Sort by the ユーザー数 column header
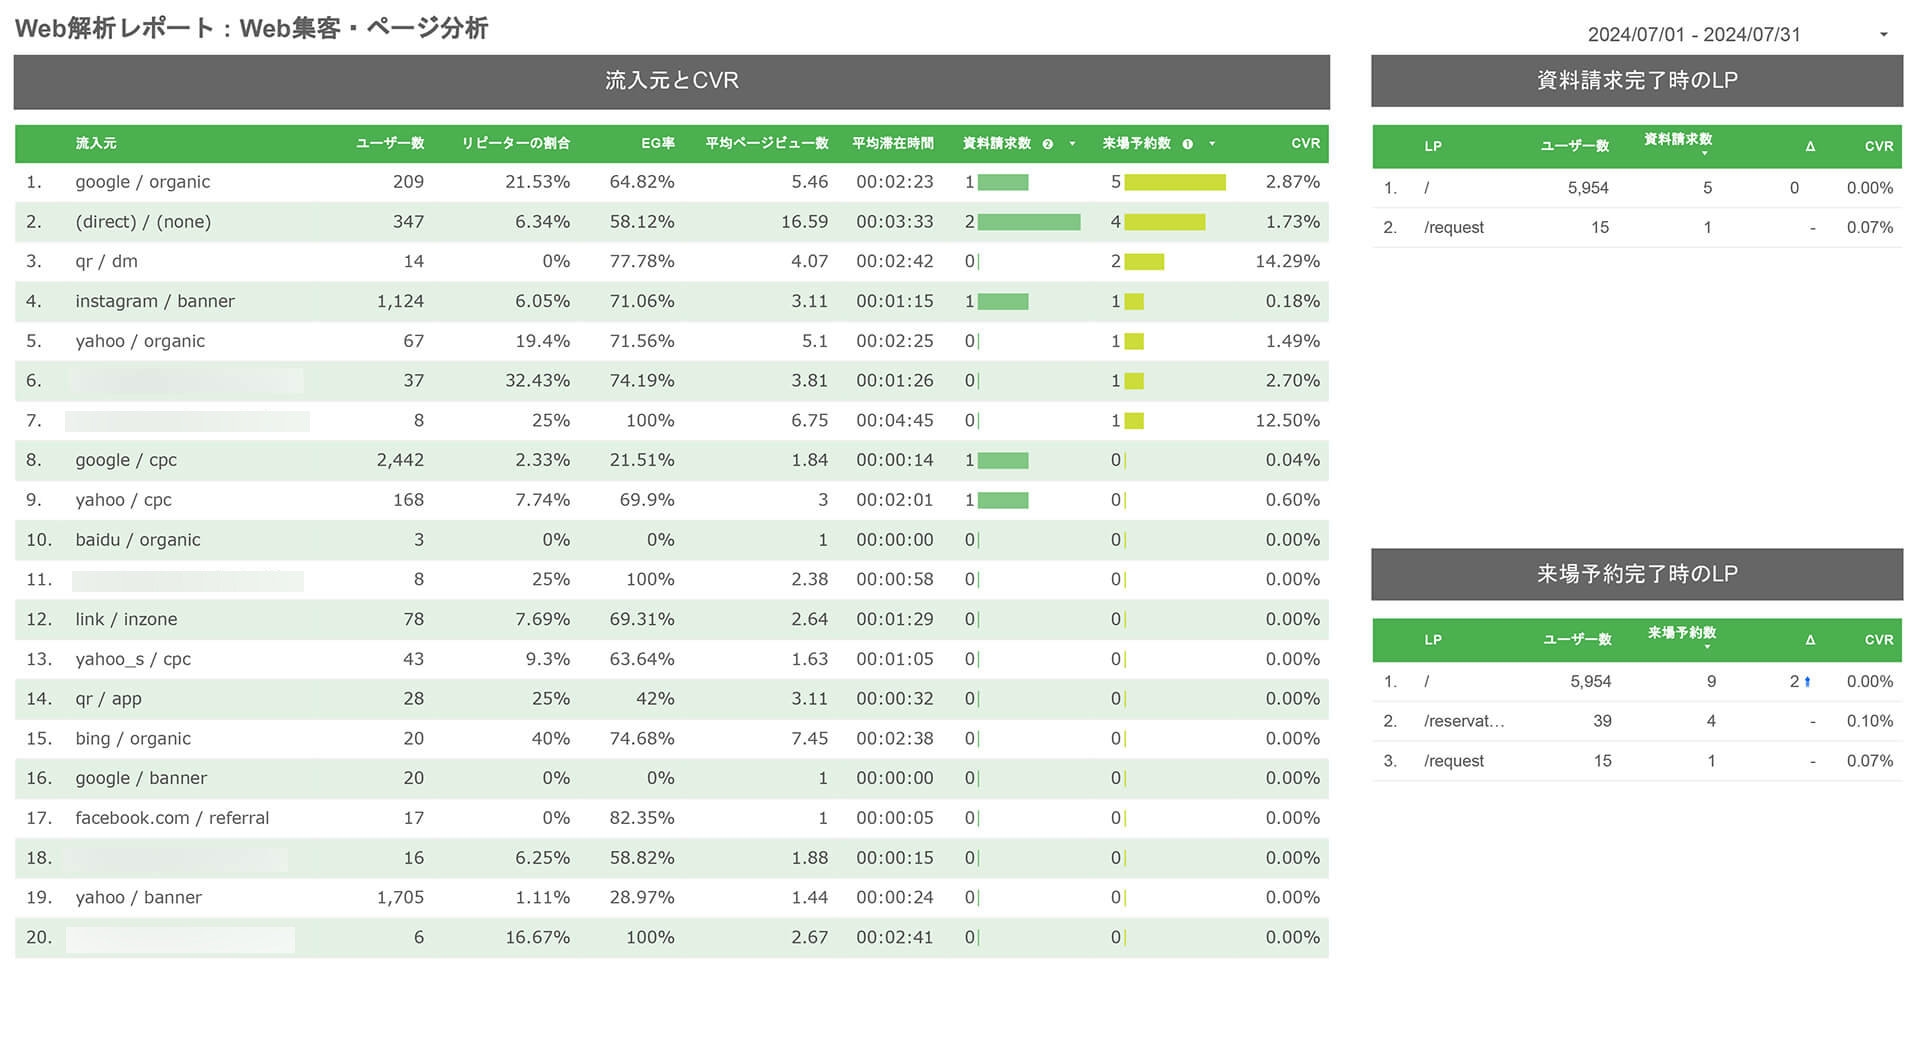1920x1042 pixels. coord(389,143)
